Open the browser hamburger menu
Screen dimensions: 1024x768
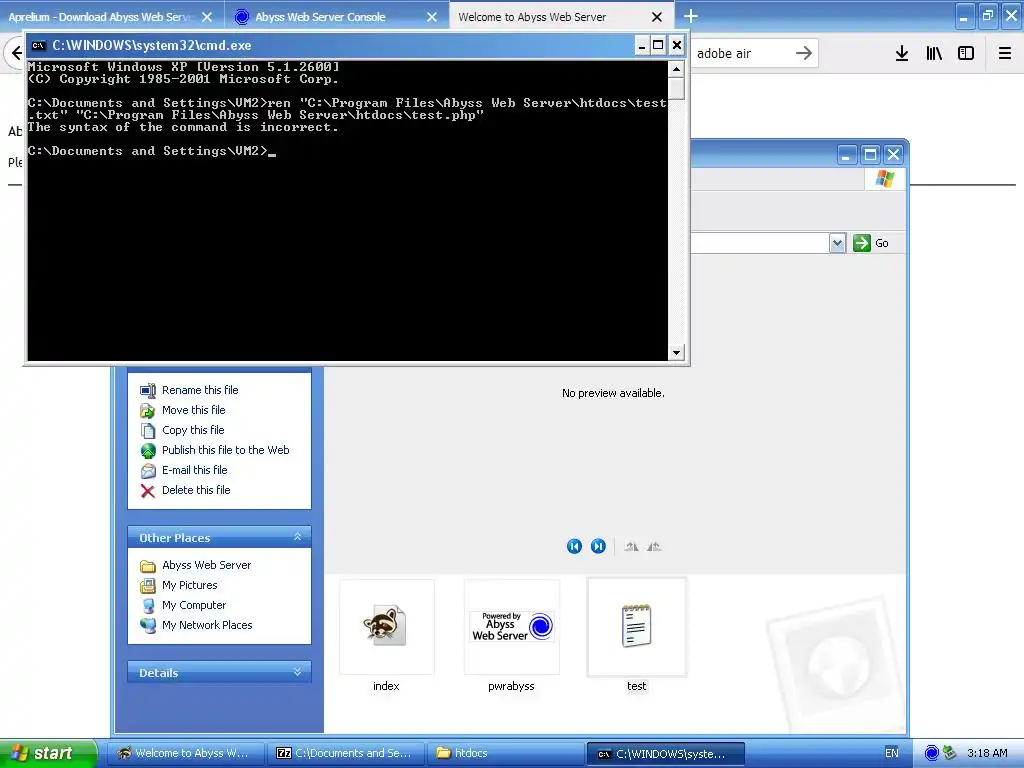pyautogui.click(x=1005, y=54)
